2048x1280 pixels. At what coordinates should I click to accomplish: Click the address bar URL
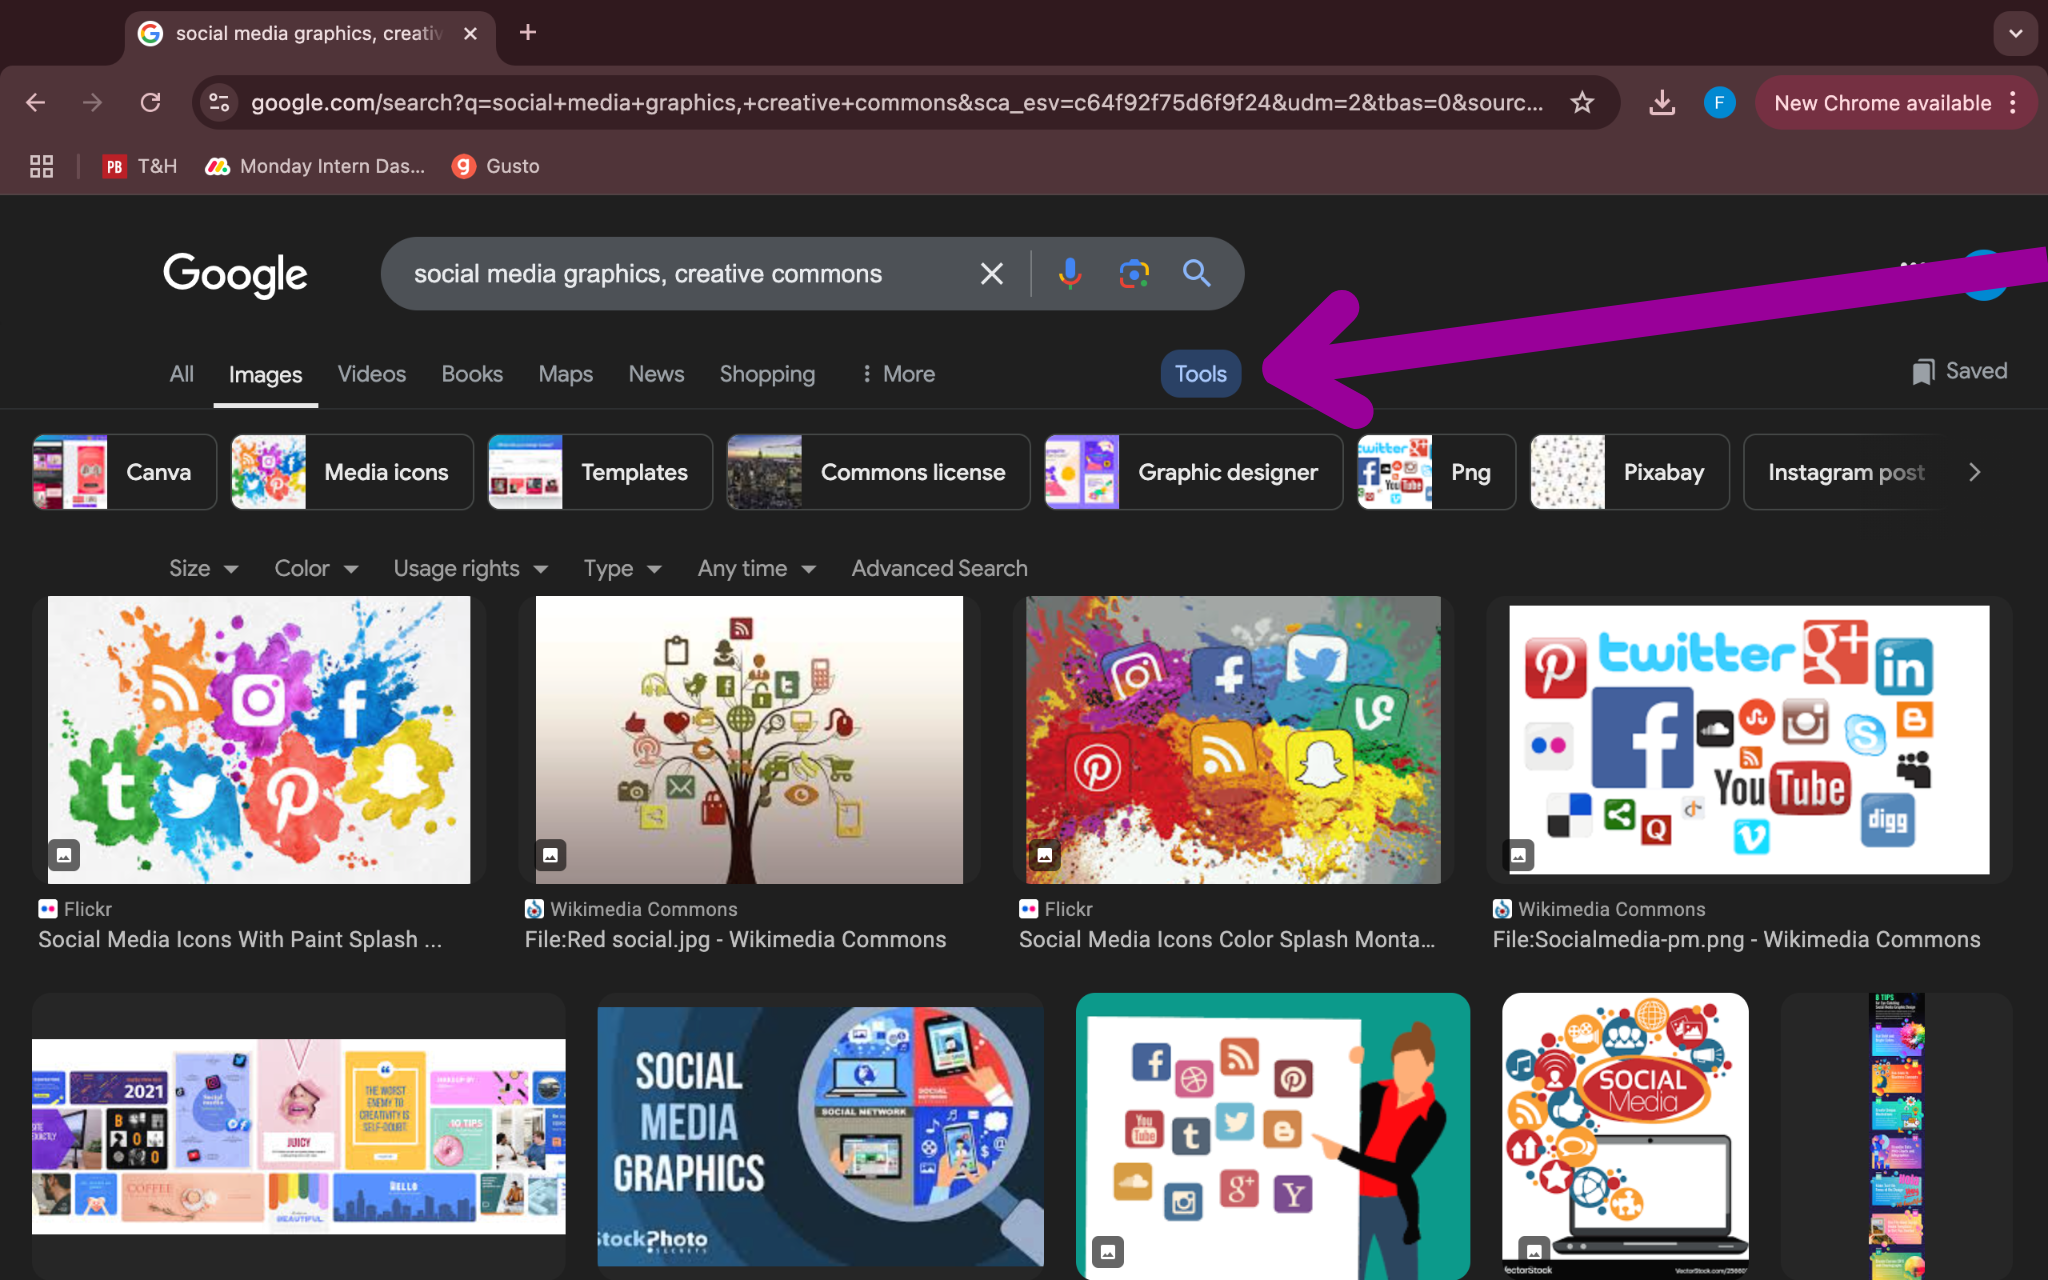(896, 102)
